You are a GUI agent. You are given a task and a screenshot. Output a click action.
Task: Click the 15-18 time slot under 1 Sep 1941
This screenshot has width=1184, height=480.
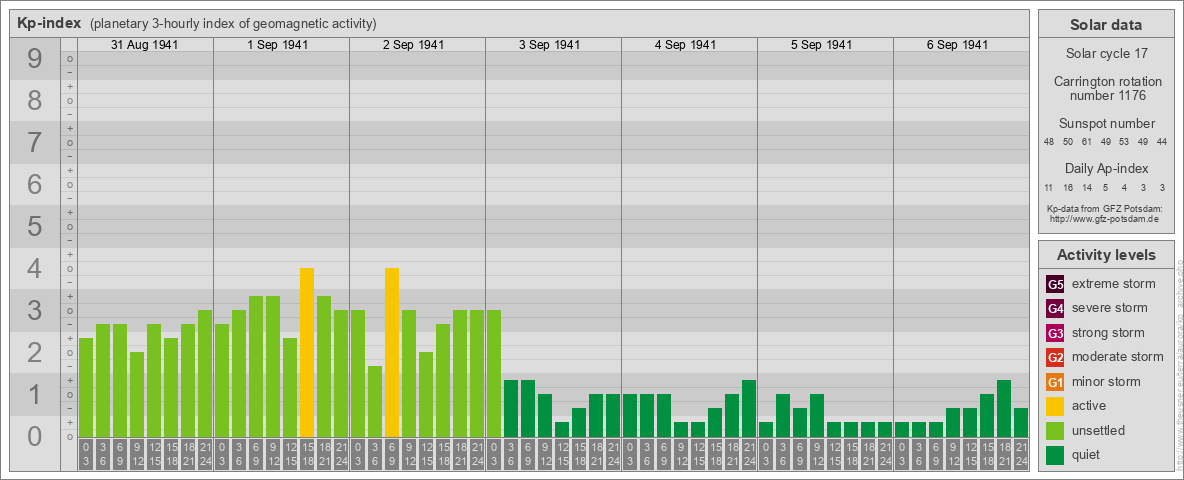click(307, 452)
